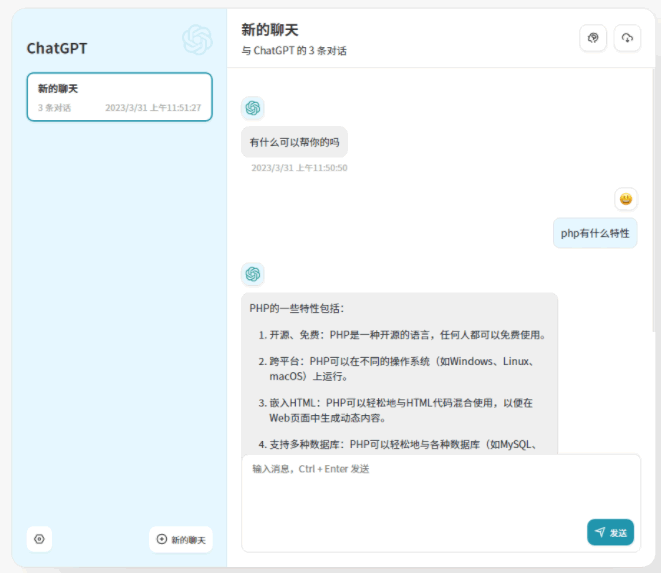This screenshot has height=573, width=661.
Task: Open settings via the hexagon gear icon
Action: (x=39, y=539)
